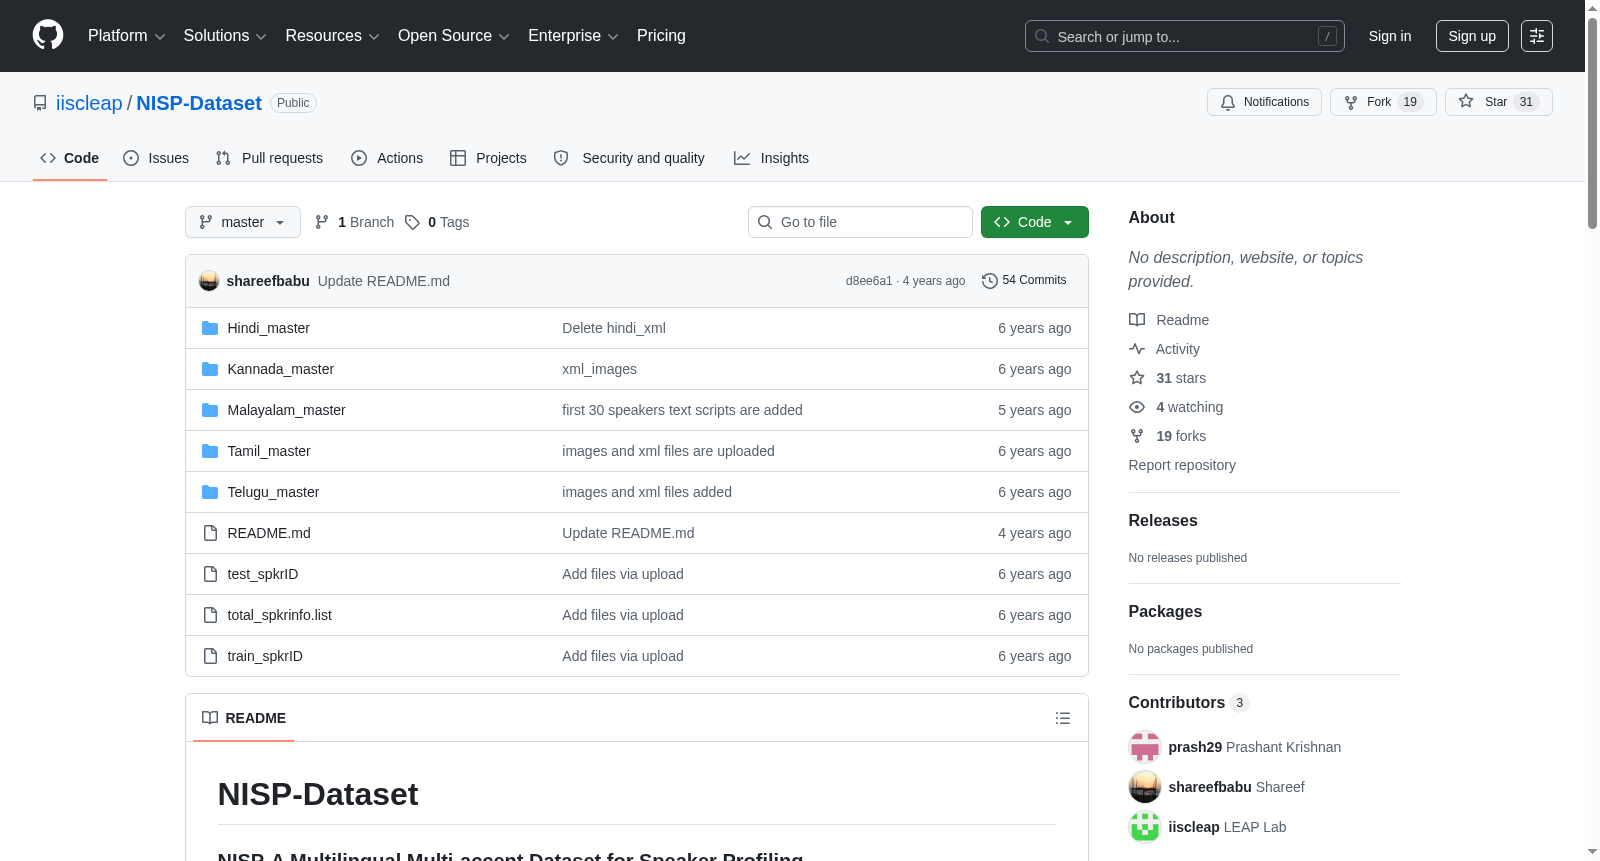The image size is (1600, 861).
Task: Open commit hash d8ee6a1
Action: [869, 281]
